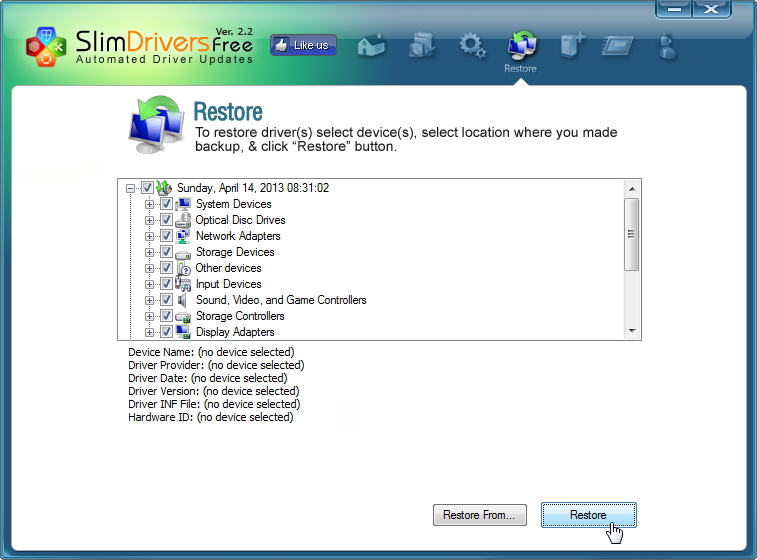Close the SlimDrivers window
757x560 pixels.
click(712, 9)
